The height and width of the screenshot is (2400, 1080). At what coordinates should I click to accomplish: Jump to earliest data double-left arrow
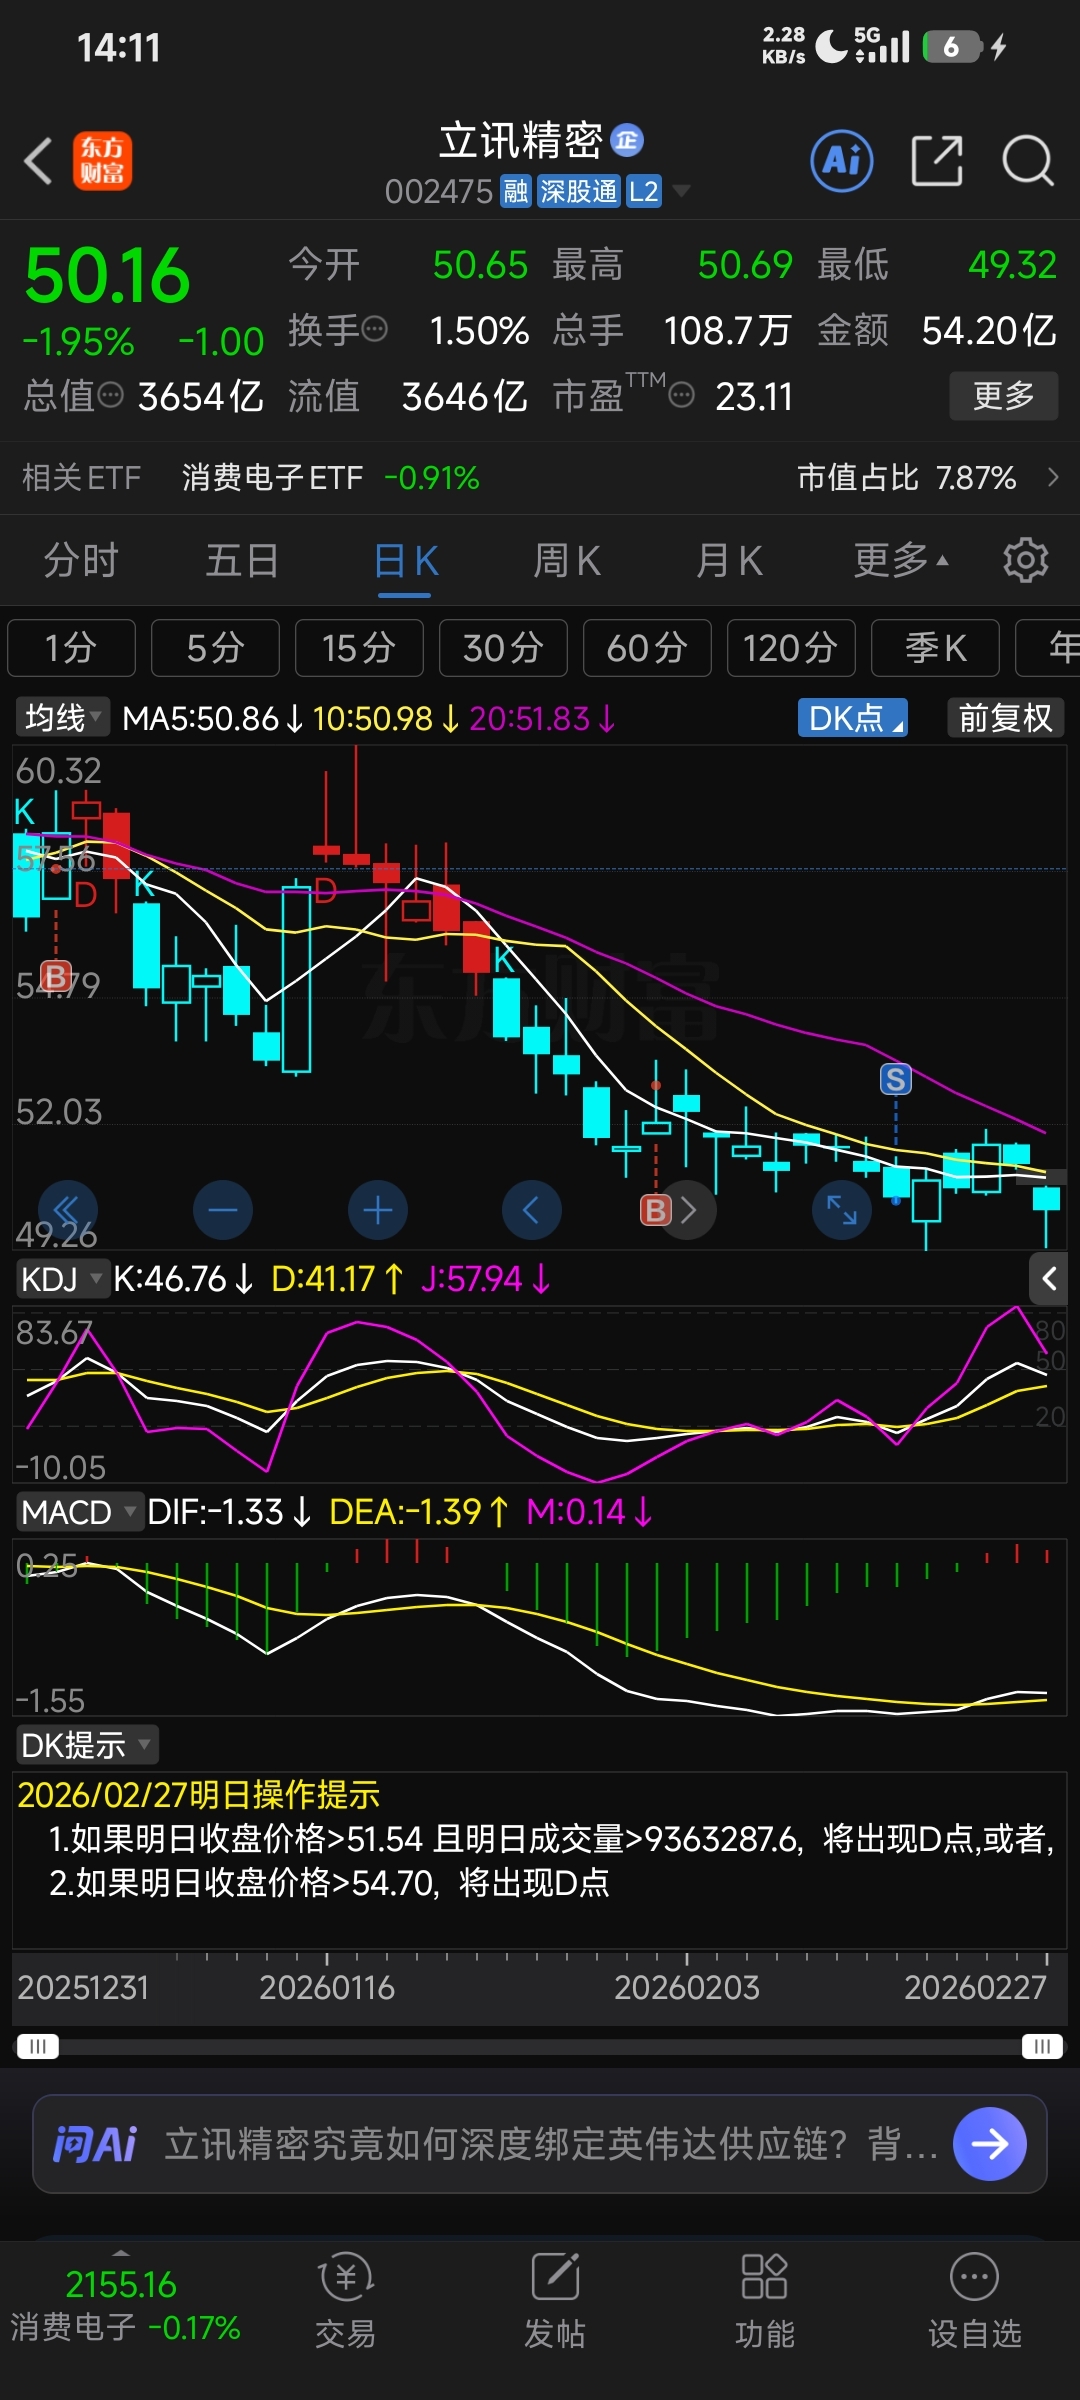click(68, 1210)
